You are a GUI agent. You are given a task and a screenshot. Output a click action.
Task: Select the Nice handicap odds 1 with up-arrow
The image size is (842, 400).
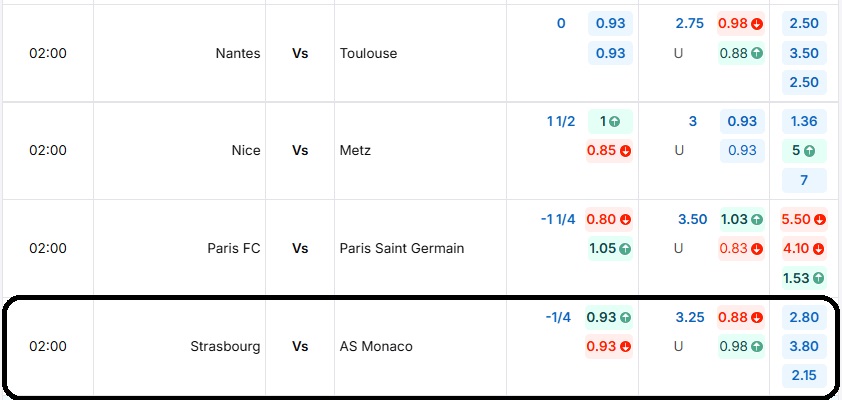click(x=610, y=121)
